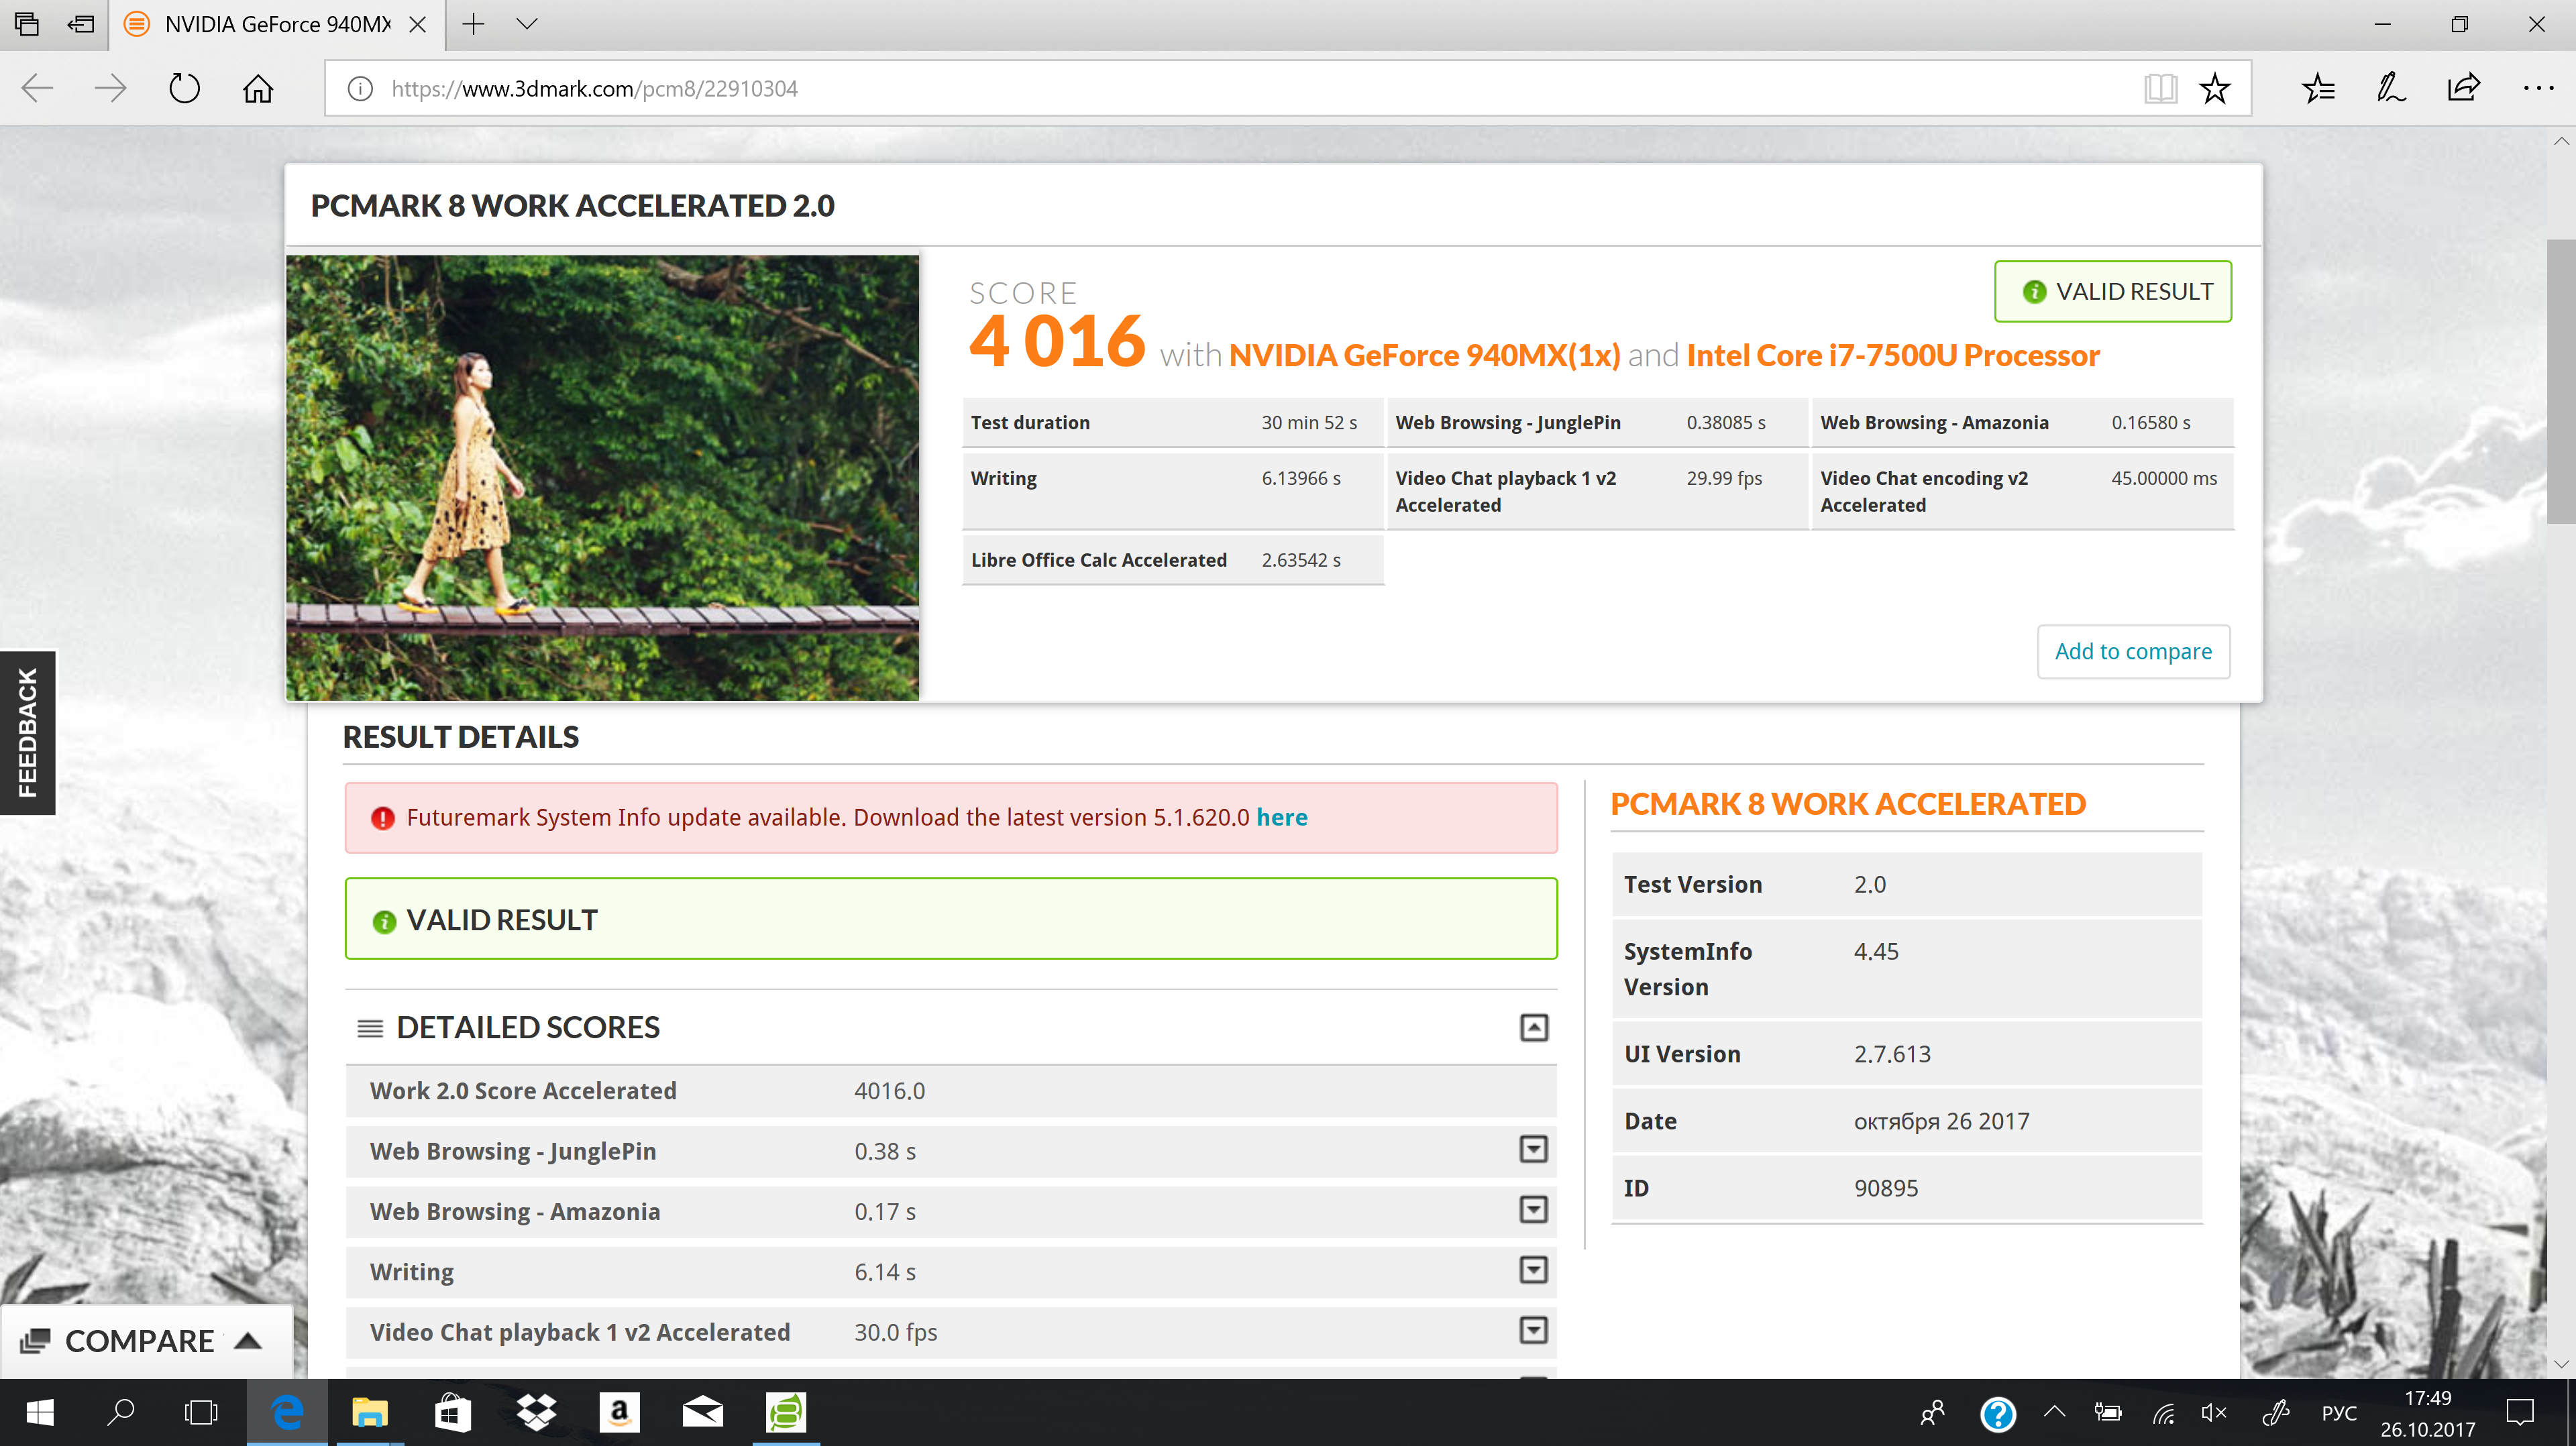2576x1446 pixels.
Task: Refresh the current page
Action: click(x=184, y=88)
